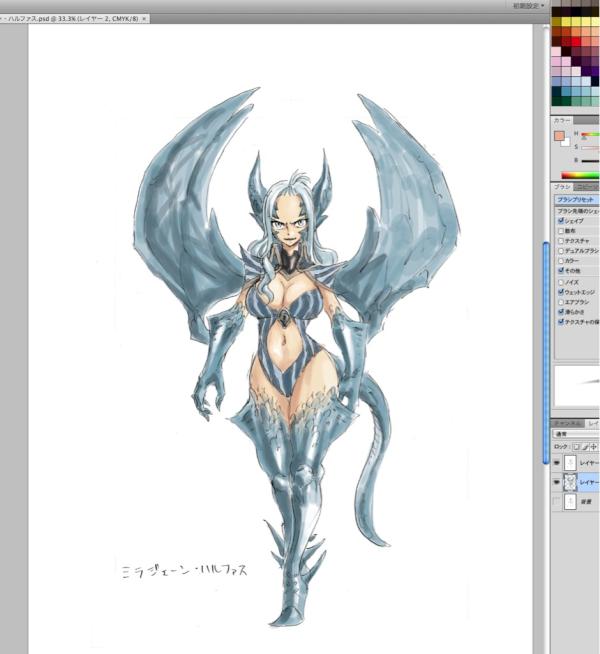Switch to the レイヤー panel tab
Viewport: 600px width, 654px height.
[x=592, y=423]
